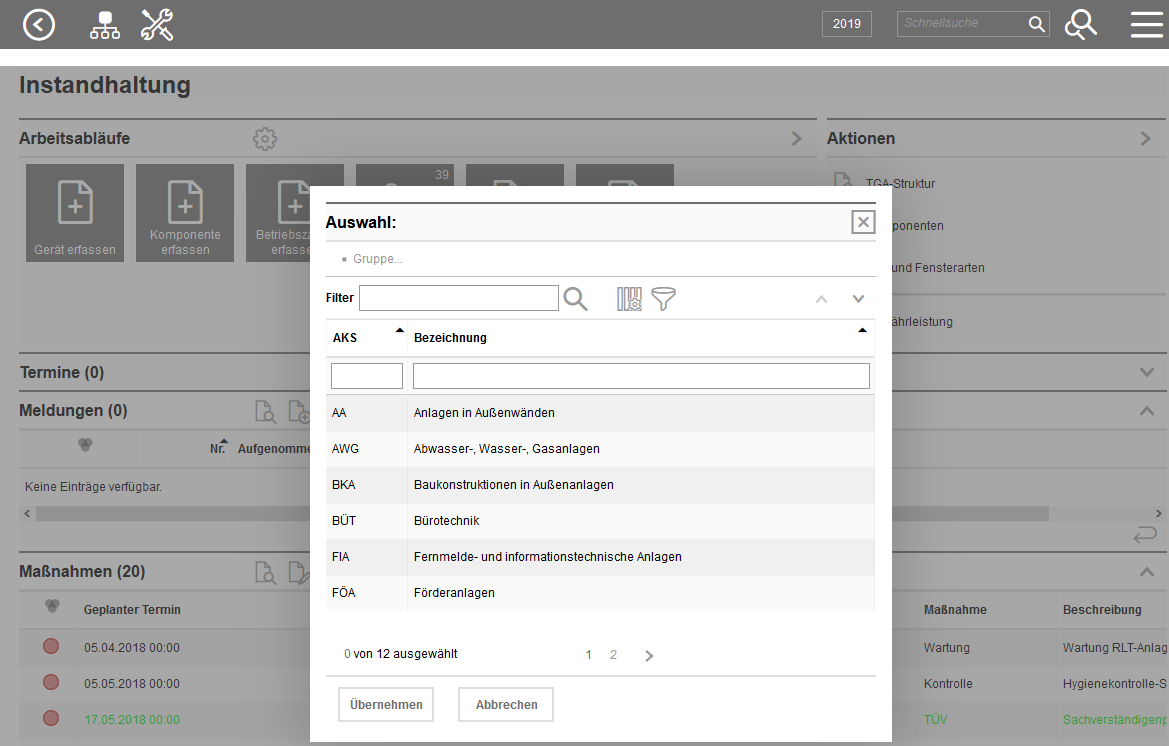Screen dimensions: 1169x746
Task: Expand the Termine section chevron
Action: coord(1147,372)
